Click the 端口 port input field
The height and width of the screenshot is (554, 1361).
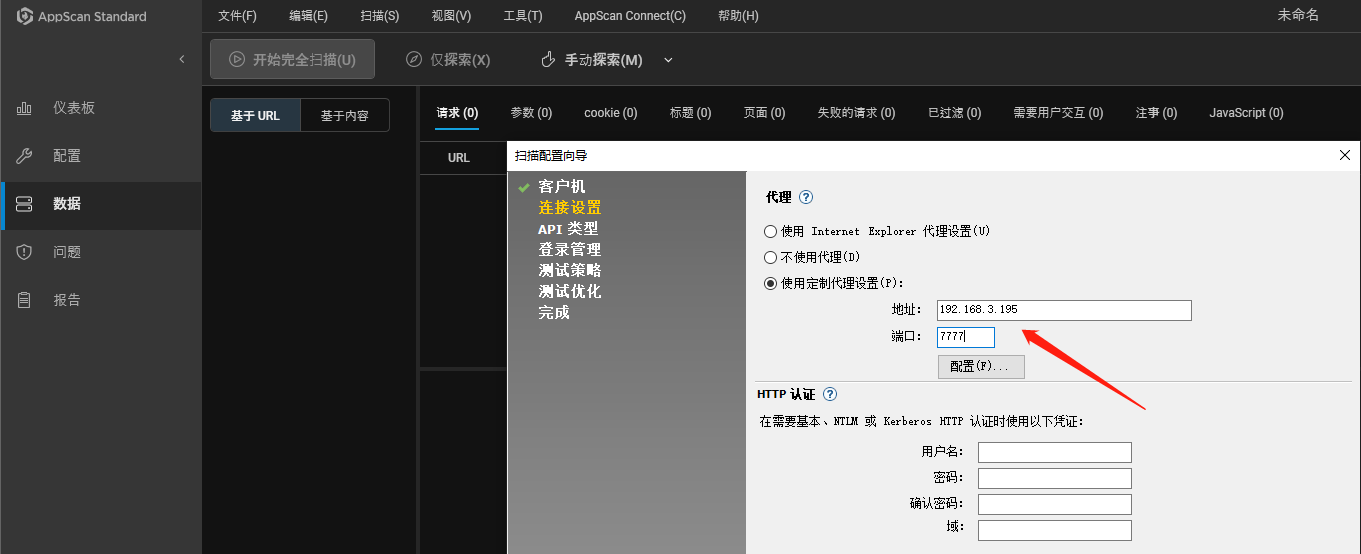[966, 337]
